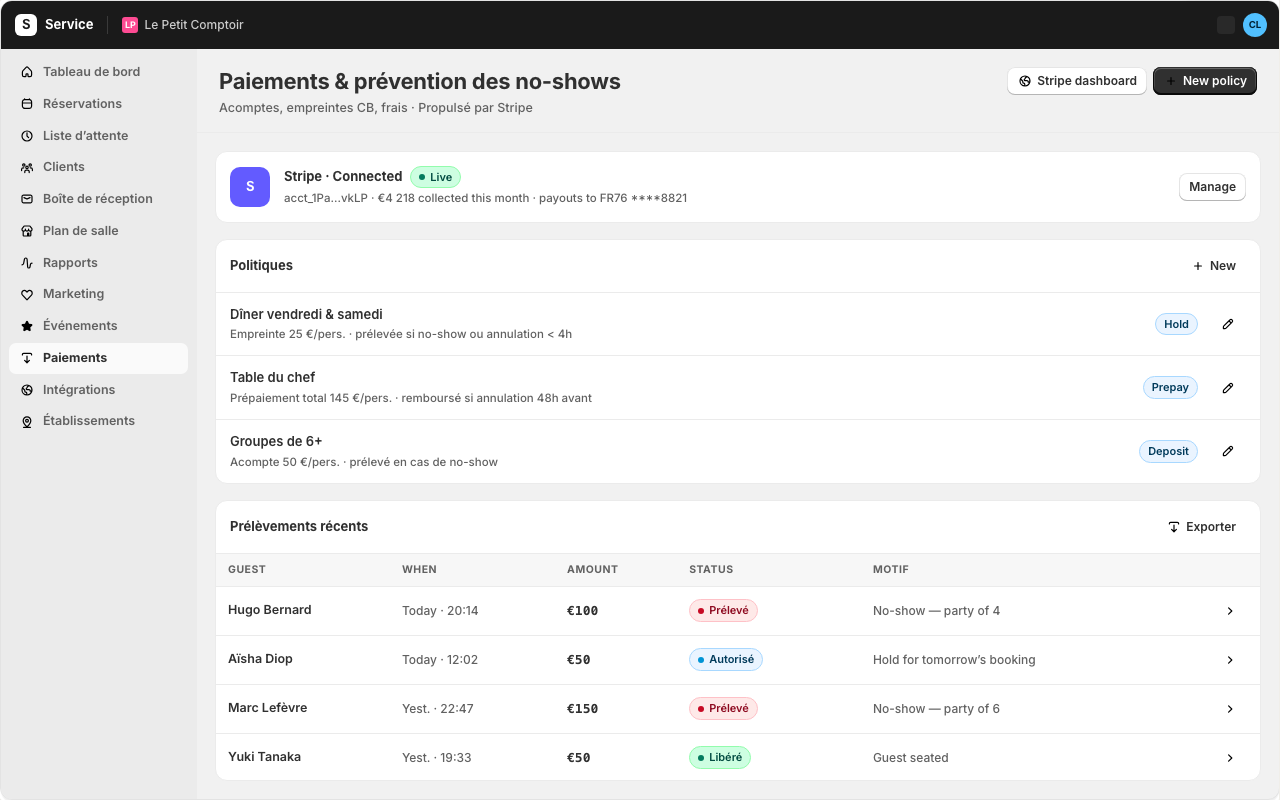Open the Intégrations section
The image size is (1280, 800).
[98, 390]
